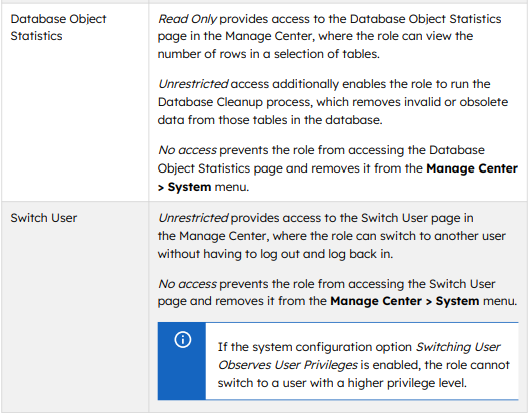
Task: Click No access in the Switch User row
Action: pos(187,284)
